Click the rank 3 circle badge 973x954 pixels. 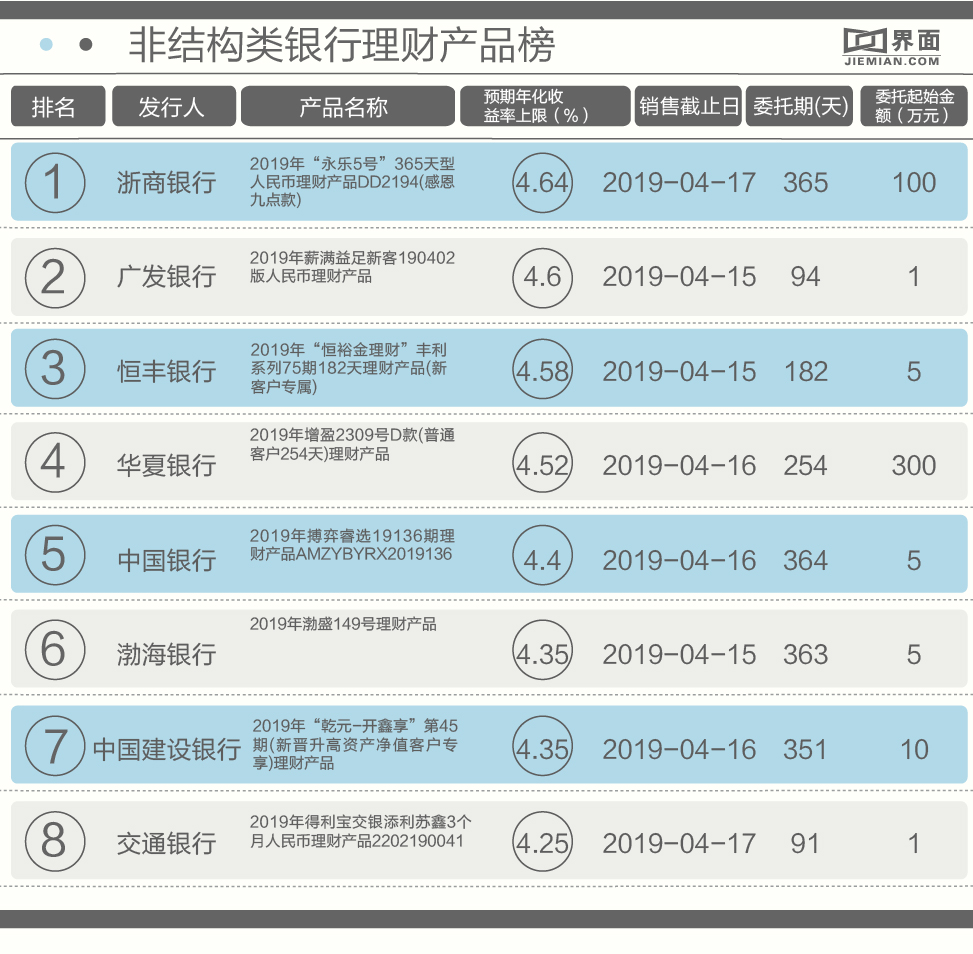(x=55, y=369)
